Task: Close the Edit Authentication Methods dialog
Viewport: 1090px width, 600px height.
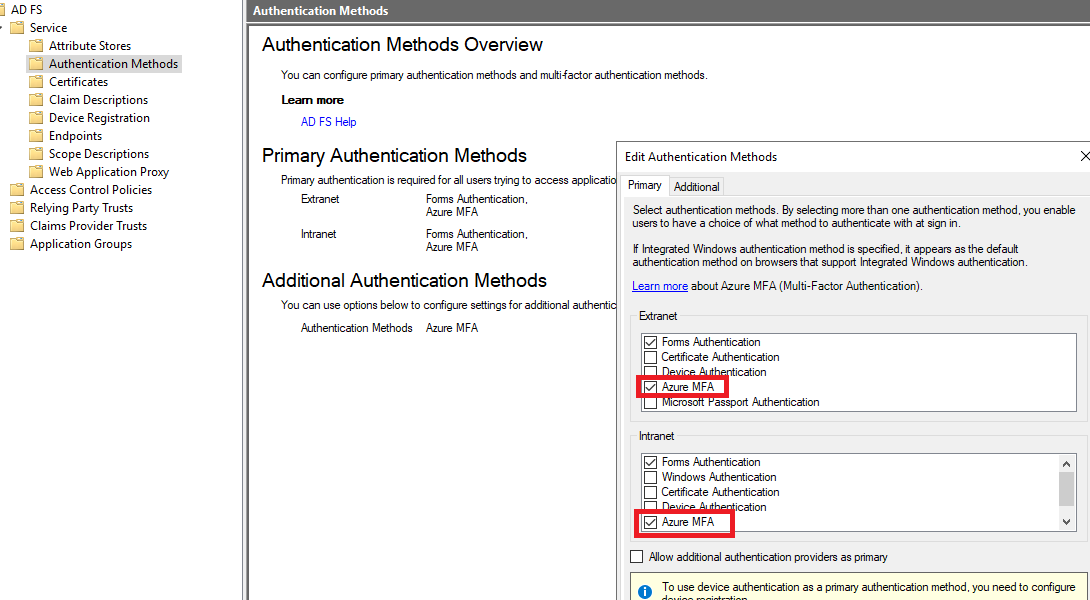Action: pyautogui.click(x=1084, y=156)
